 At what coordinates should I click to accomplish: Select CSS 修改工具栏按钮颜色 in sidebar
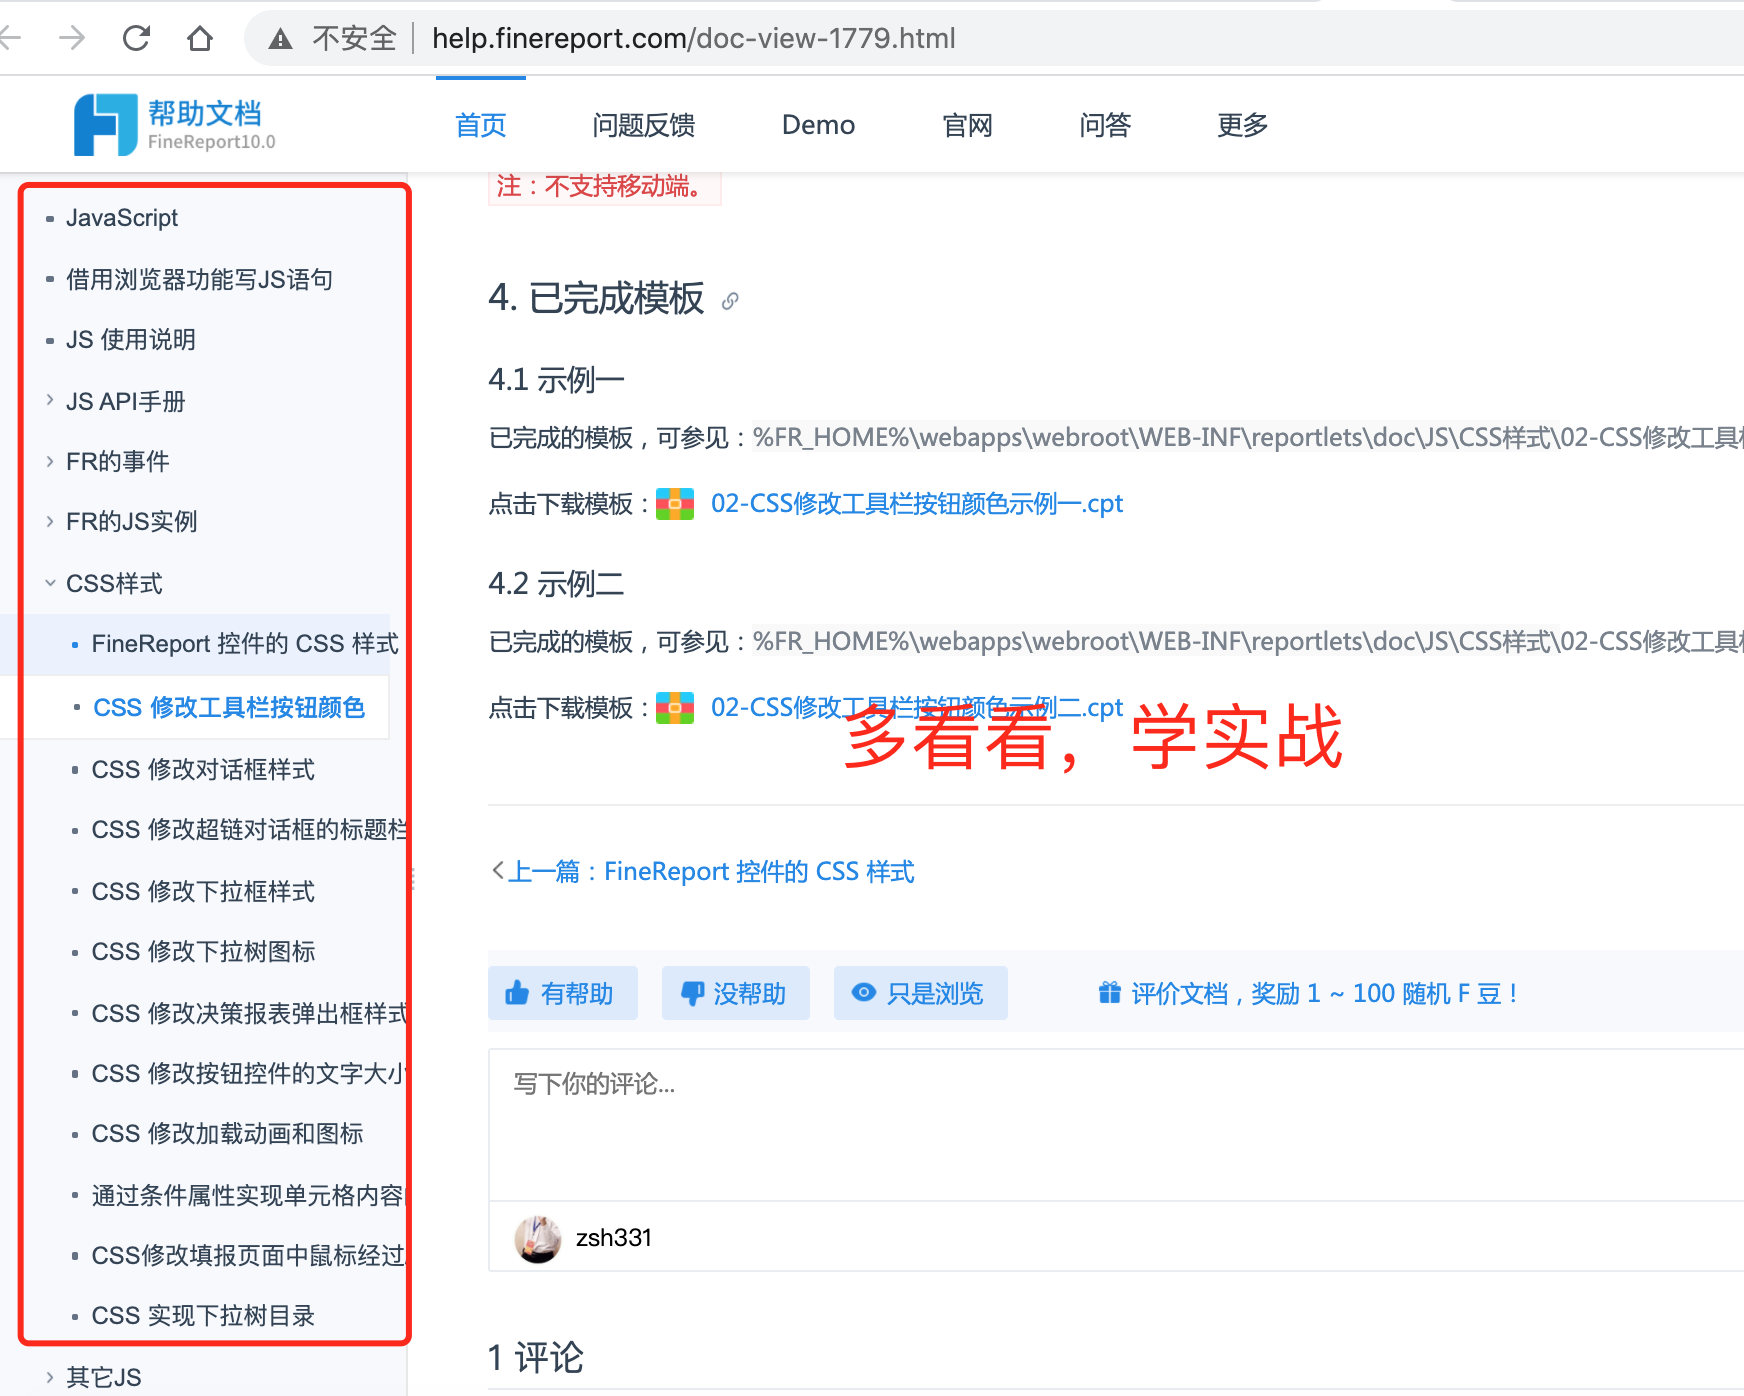coord(229,708)
